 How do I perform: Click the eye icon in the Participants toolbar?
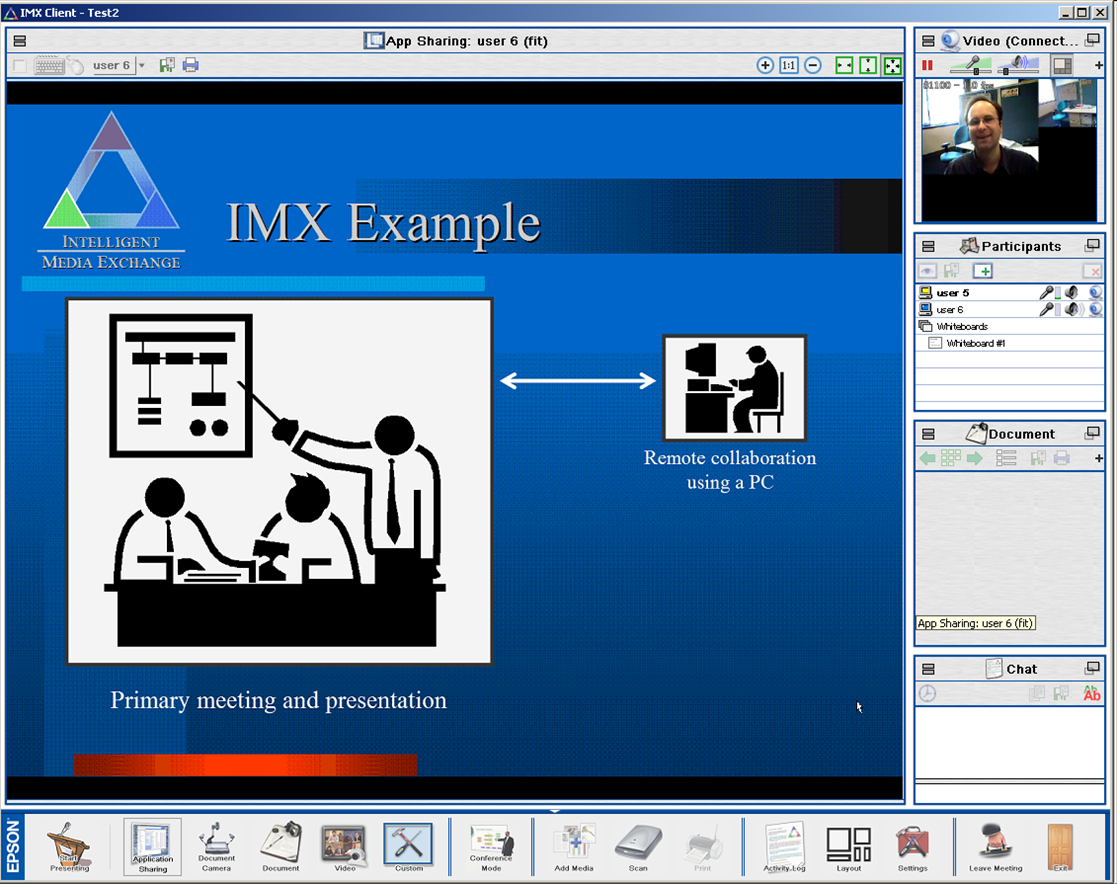927,271
